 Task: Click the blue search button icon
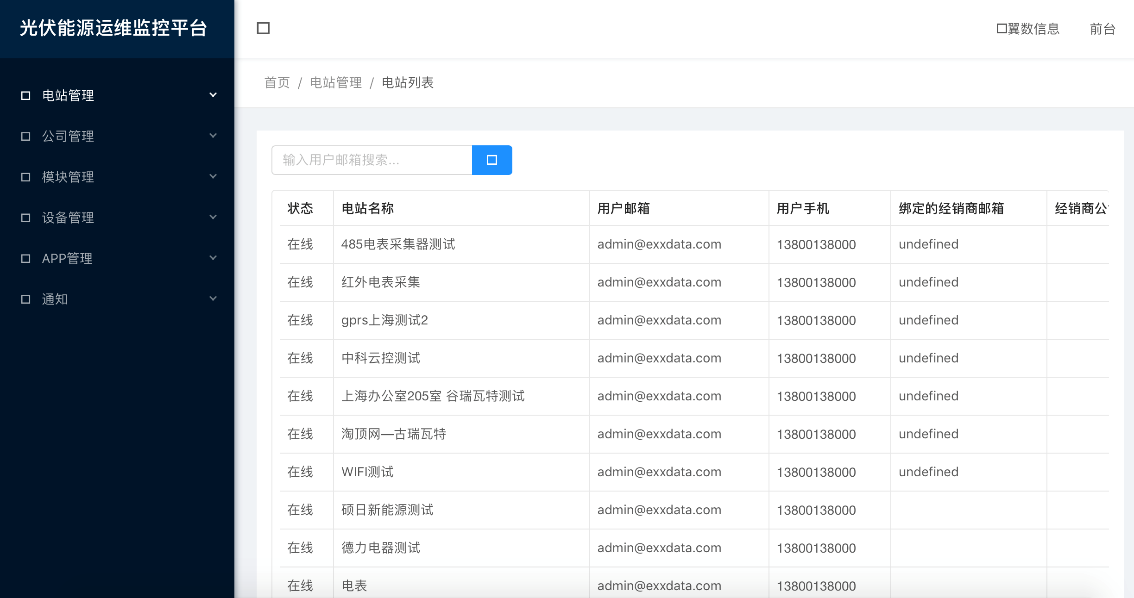(491, 160)
